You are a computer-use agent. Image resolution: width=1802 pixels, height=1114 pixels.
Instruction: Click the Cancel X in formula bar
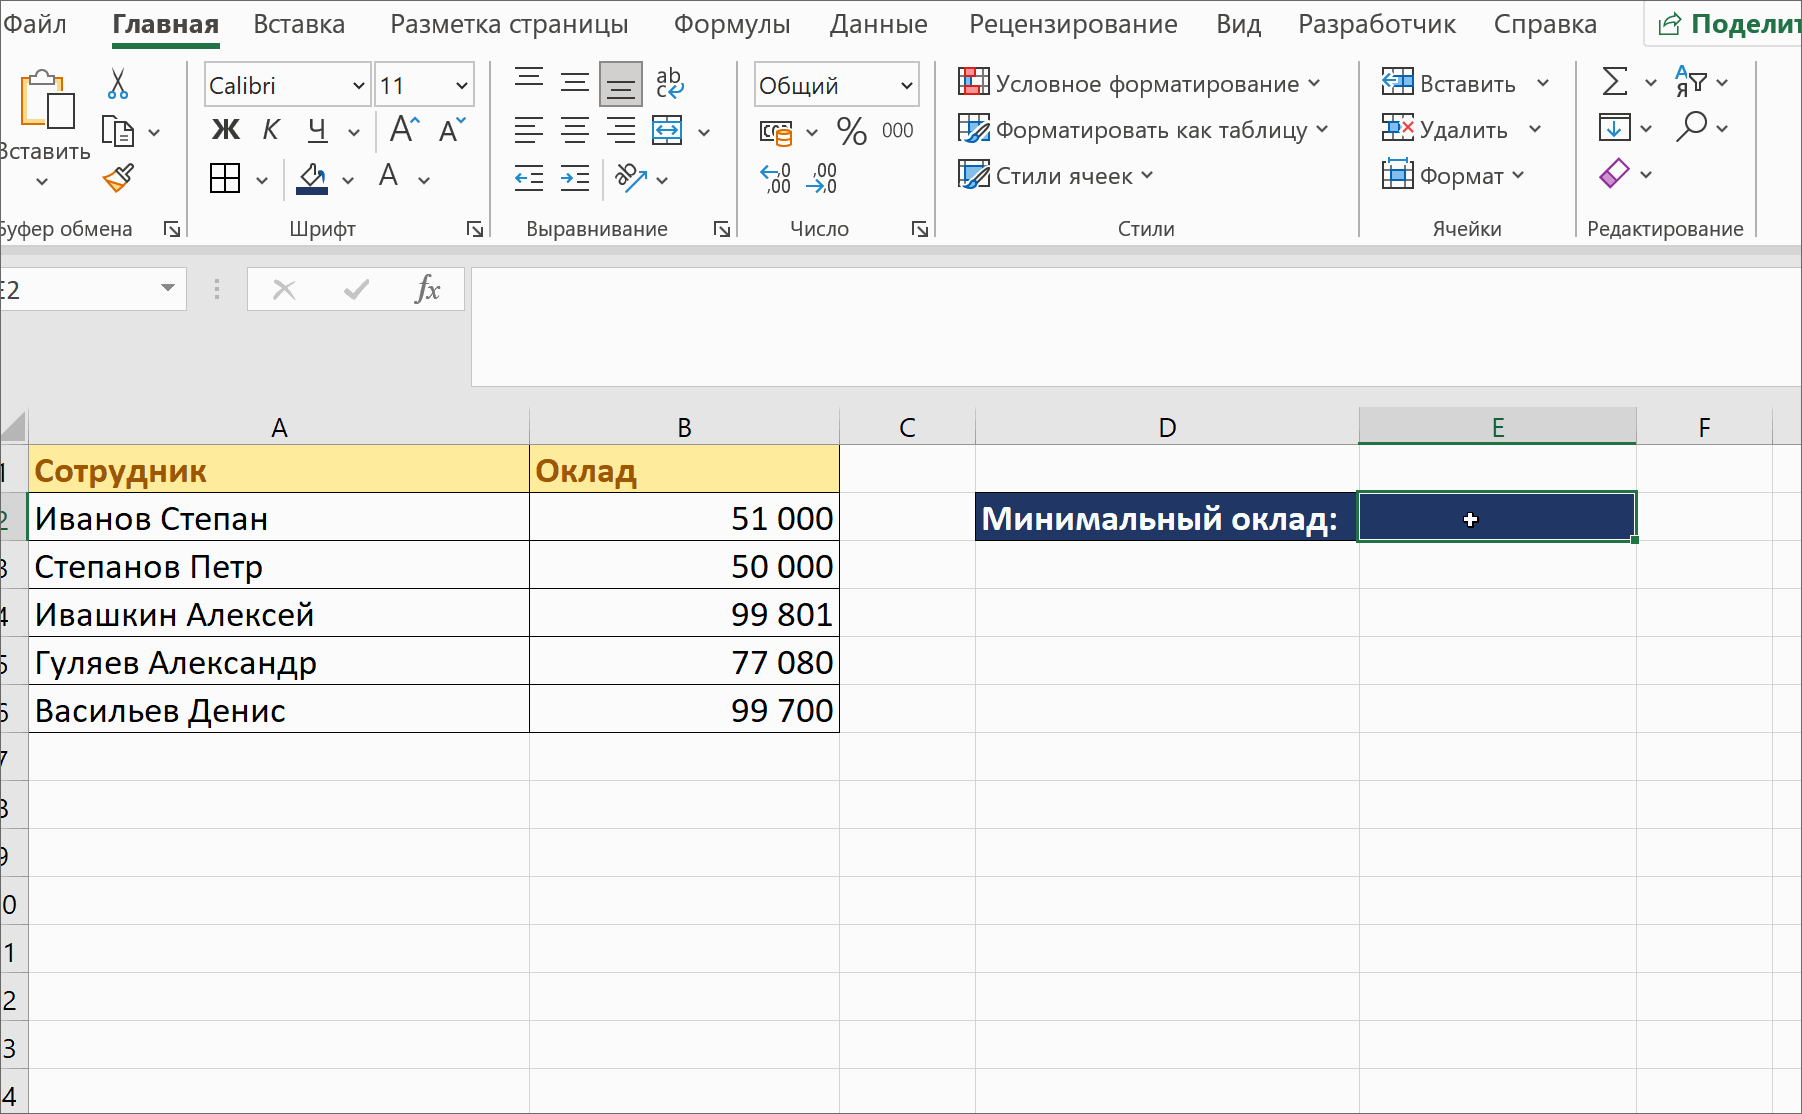[284, 290]
